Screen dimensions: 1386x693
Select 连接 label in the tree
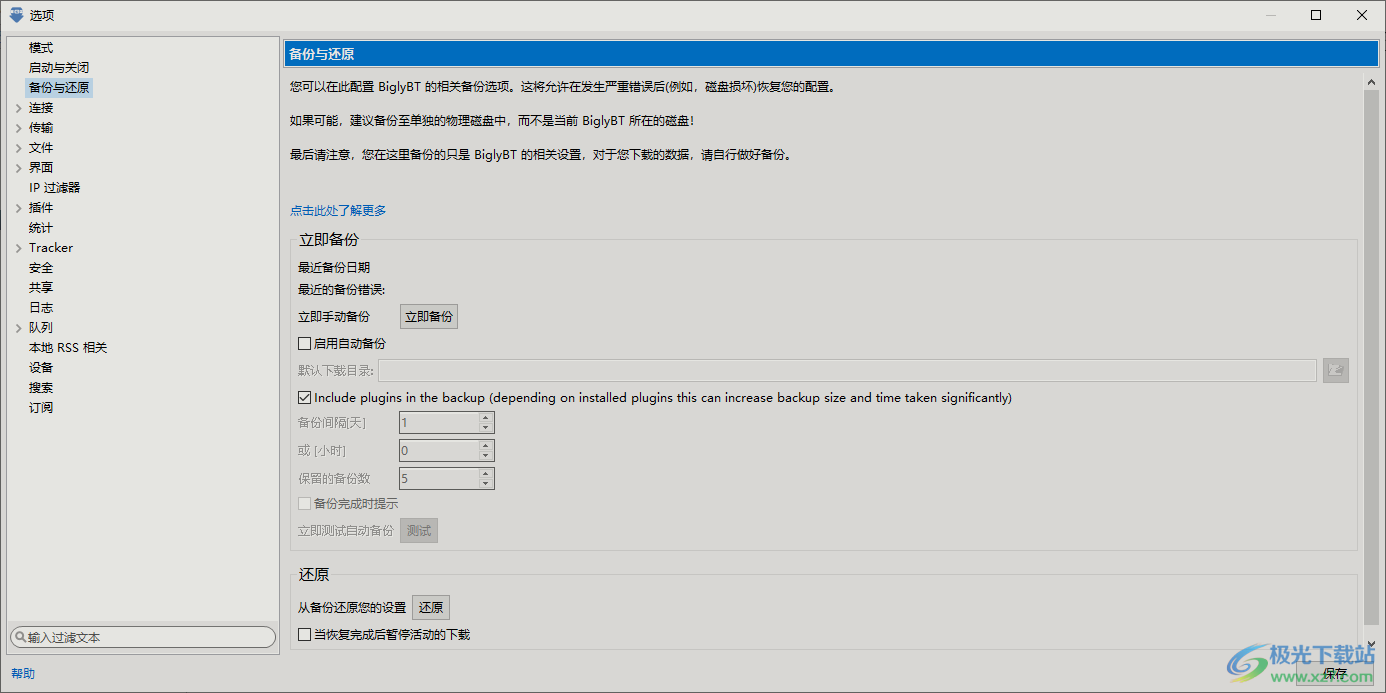tap(41, 108)
